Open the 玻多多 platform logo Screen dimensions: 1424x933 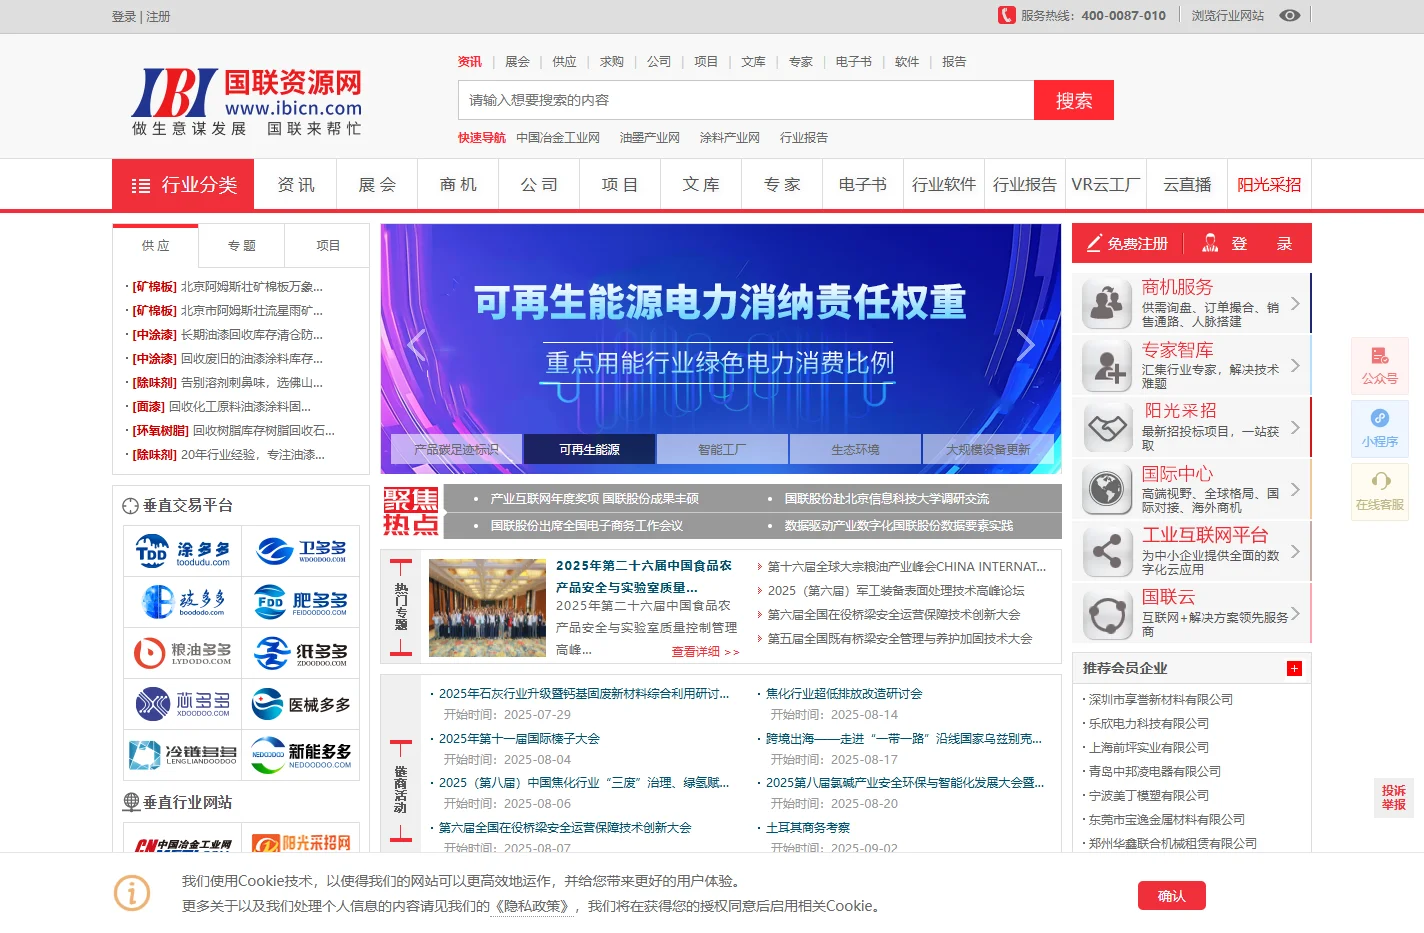pos(183,602)
